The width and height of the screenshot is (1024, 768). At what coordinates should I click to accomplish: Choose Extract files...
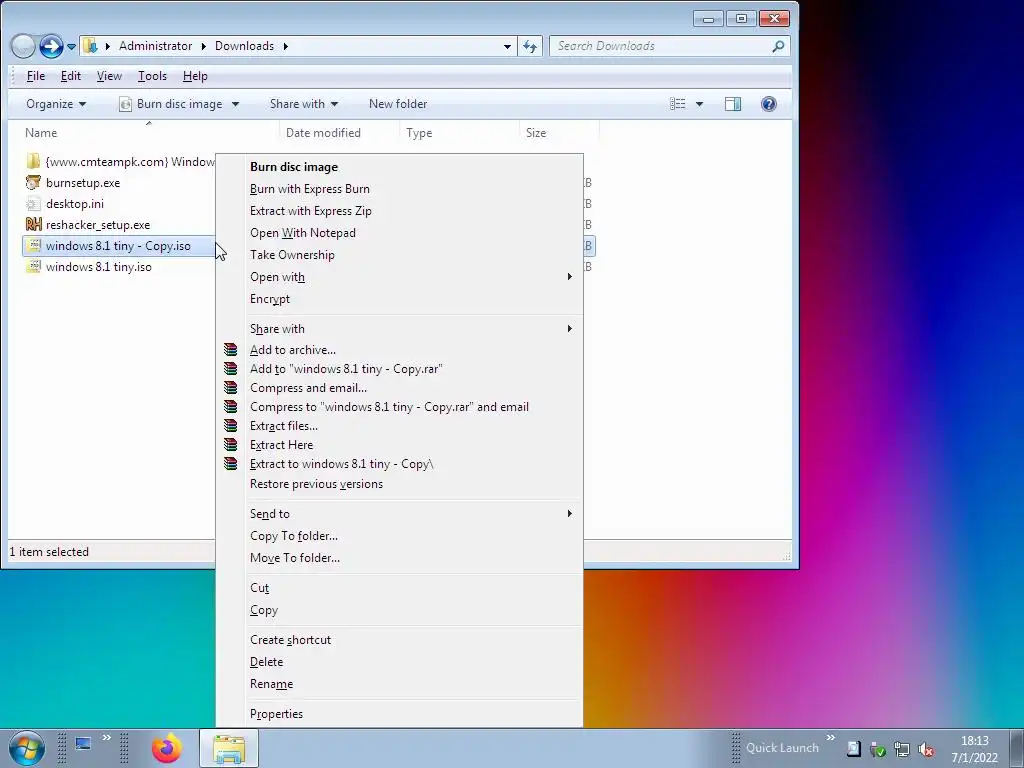pos(400,426)
